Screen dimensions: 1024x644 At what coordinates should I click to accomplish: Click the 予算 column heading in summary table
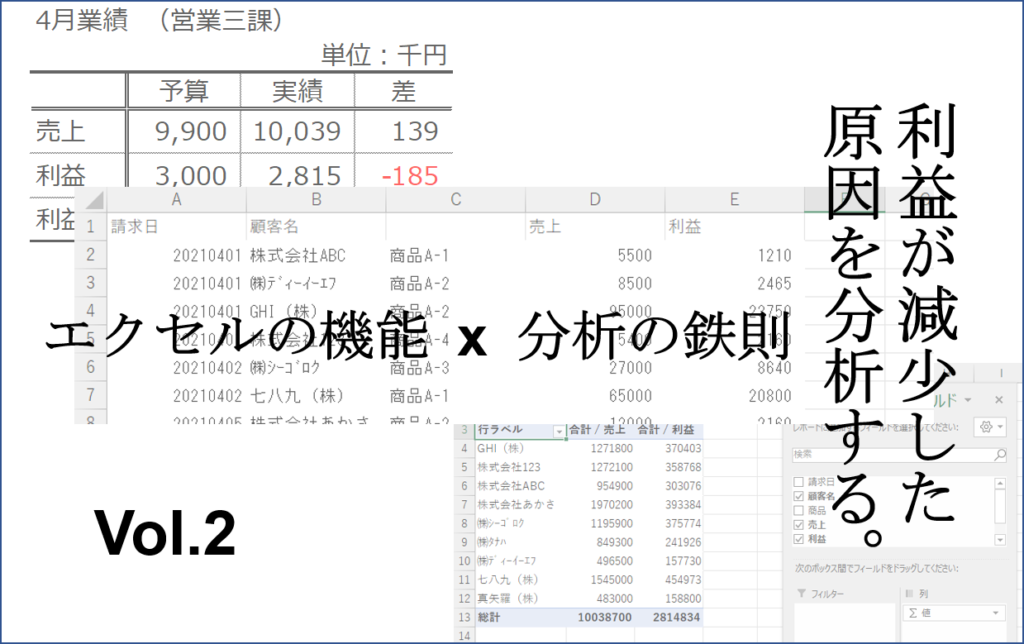[x=184, y=91]
